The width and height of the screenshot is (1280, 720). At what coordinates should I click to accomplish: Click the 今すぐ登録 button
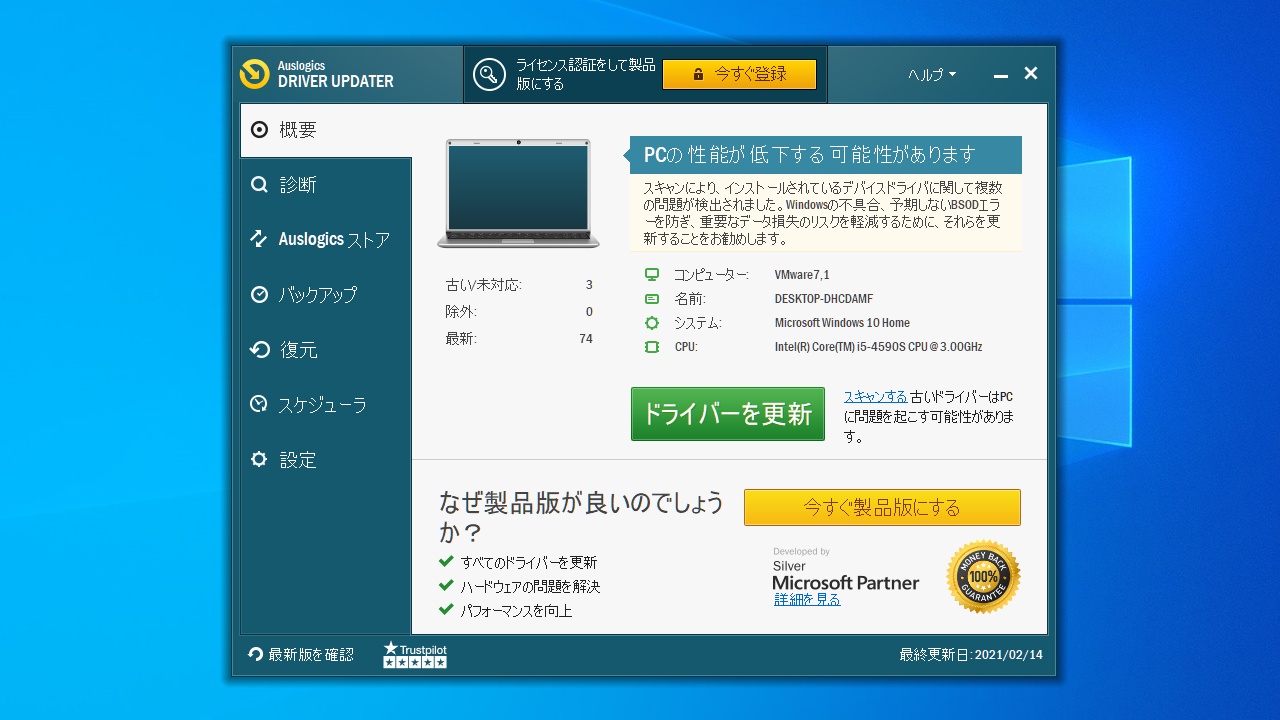point(740,74)
